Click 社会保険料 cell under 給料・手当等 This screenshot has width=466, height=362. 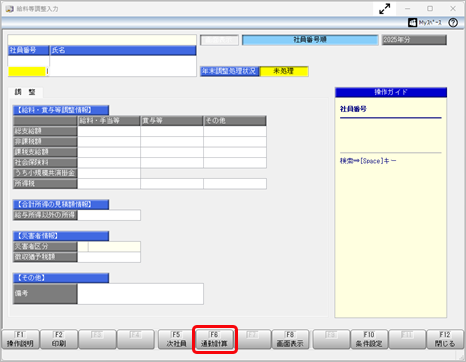coord(109,163)
